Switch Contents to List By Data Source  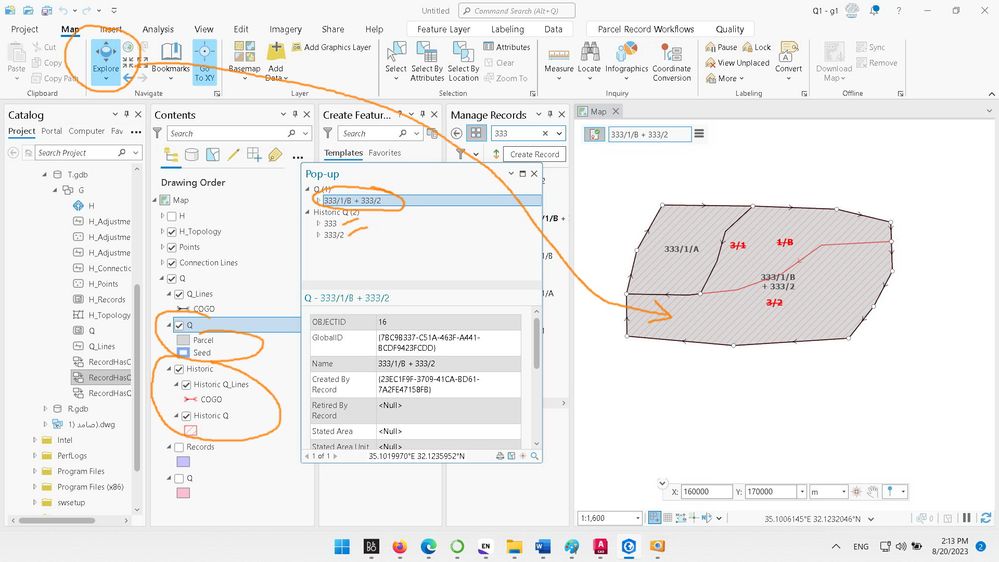[192, 155]
